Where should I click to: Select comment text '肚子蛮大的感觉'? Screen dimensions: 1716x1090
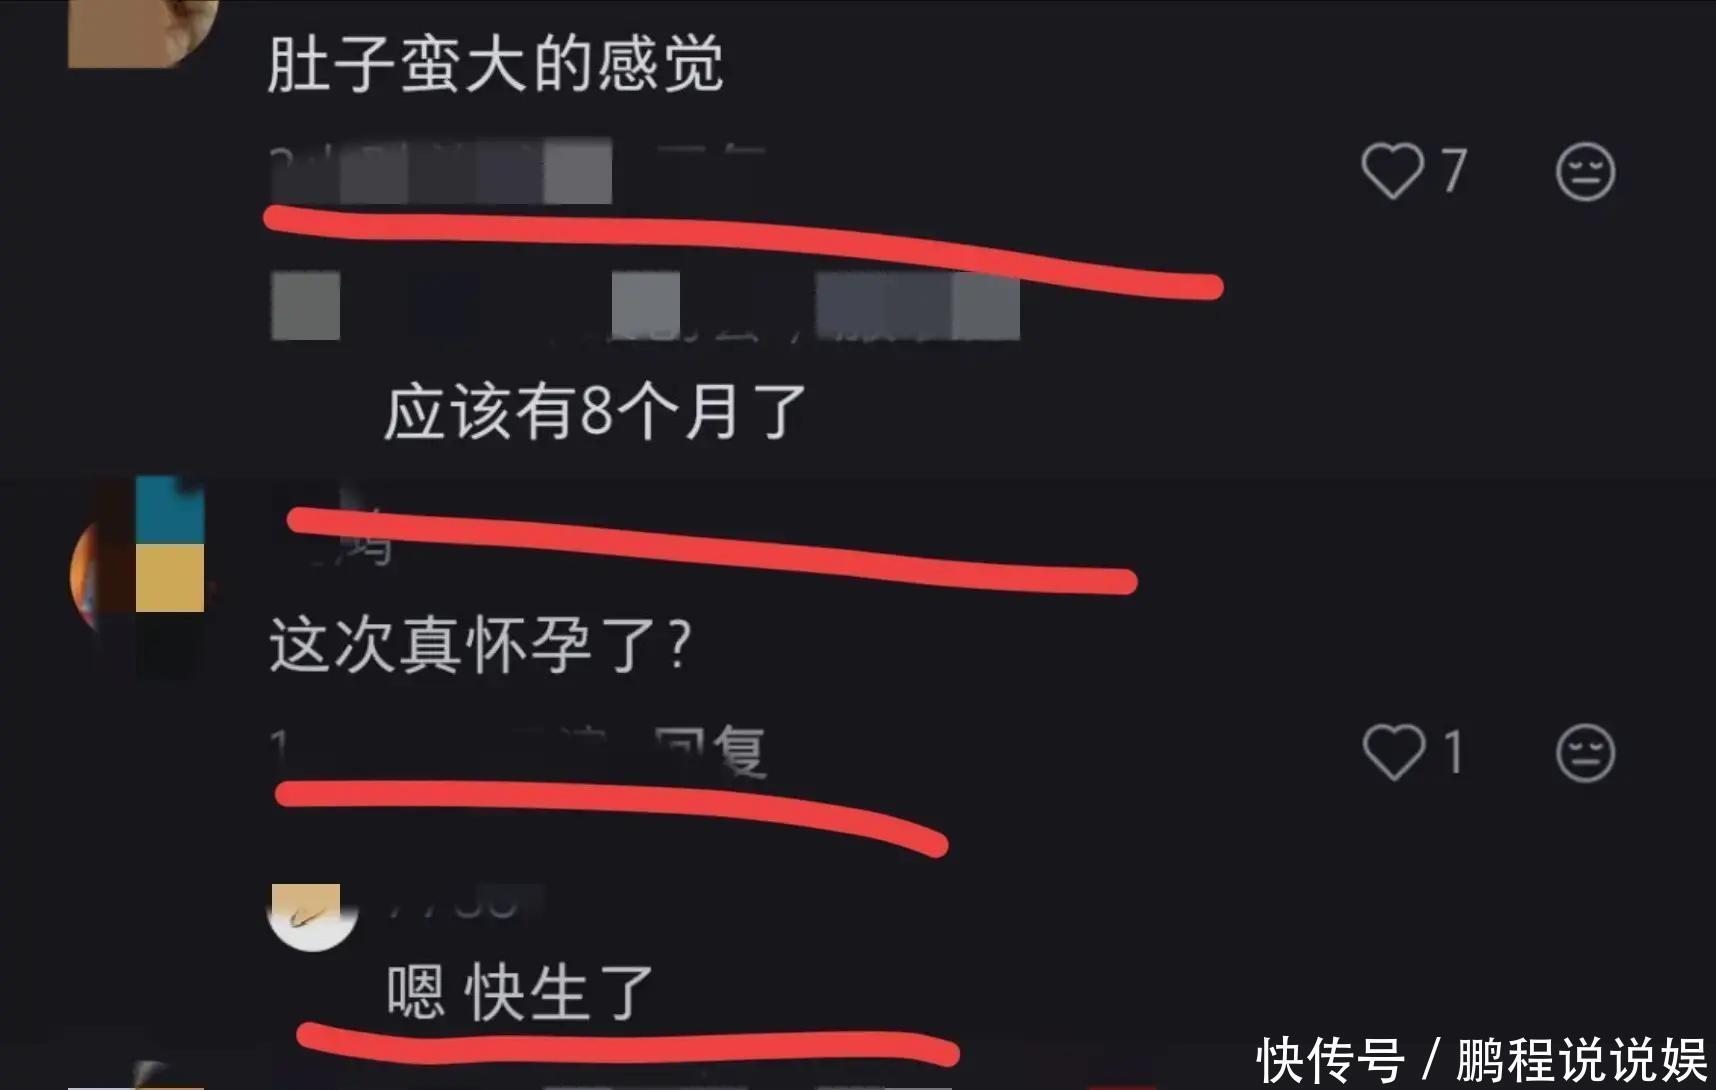tap(495, 64)
